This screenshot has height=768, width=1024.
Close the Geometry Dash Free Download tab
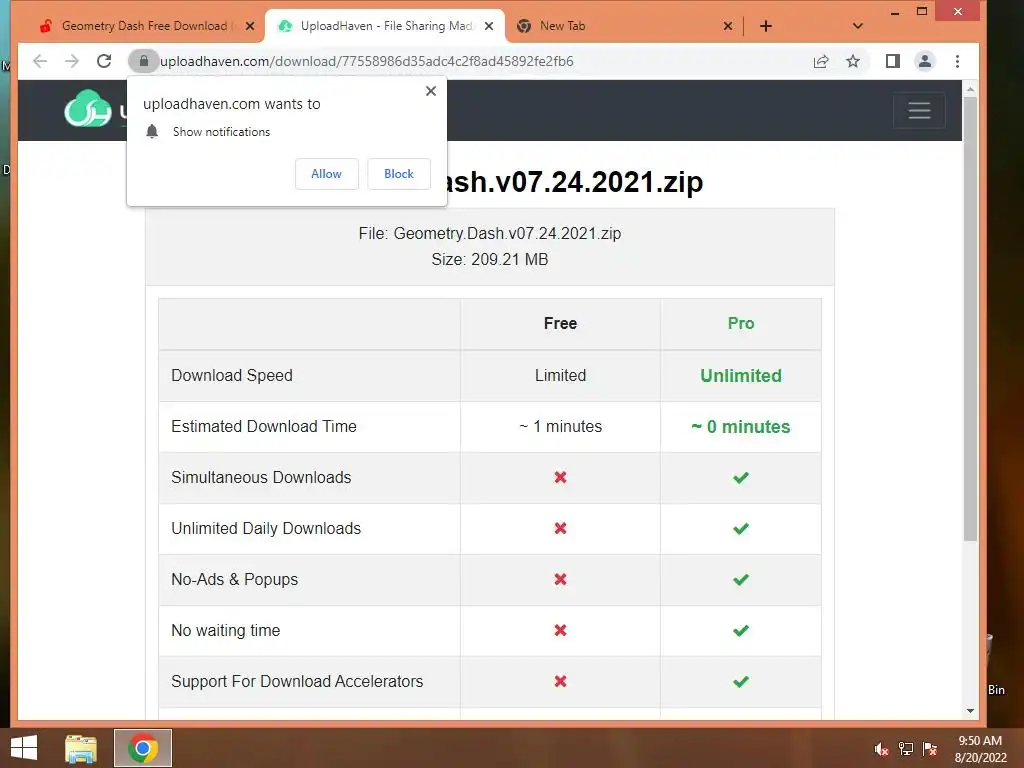coord(250,26)
